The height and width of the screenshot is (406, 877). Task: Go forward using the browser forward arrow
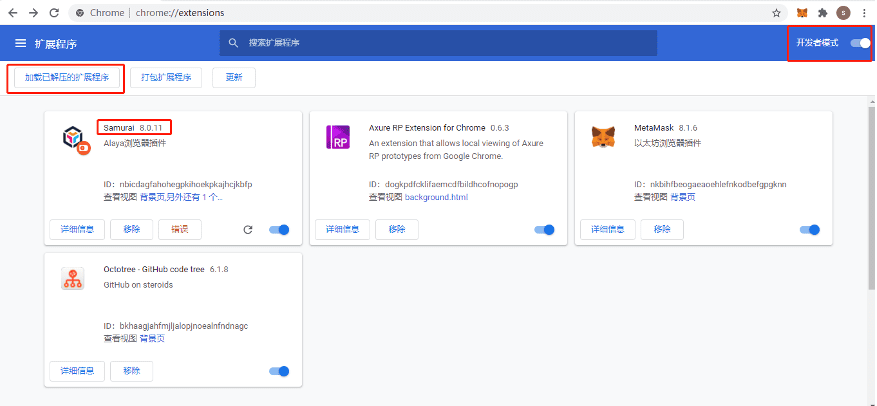point(33,12)
